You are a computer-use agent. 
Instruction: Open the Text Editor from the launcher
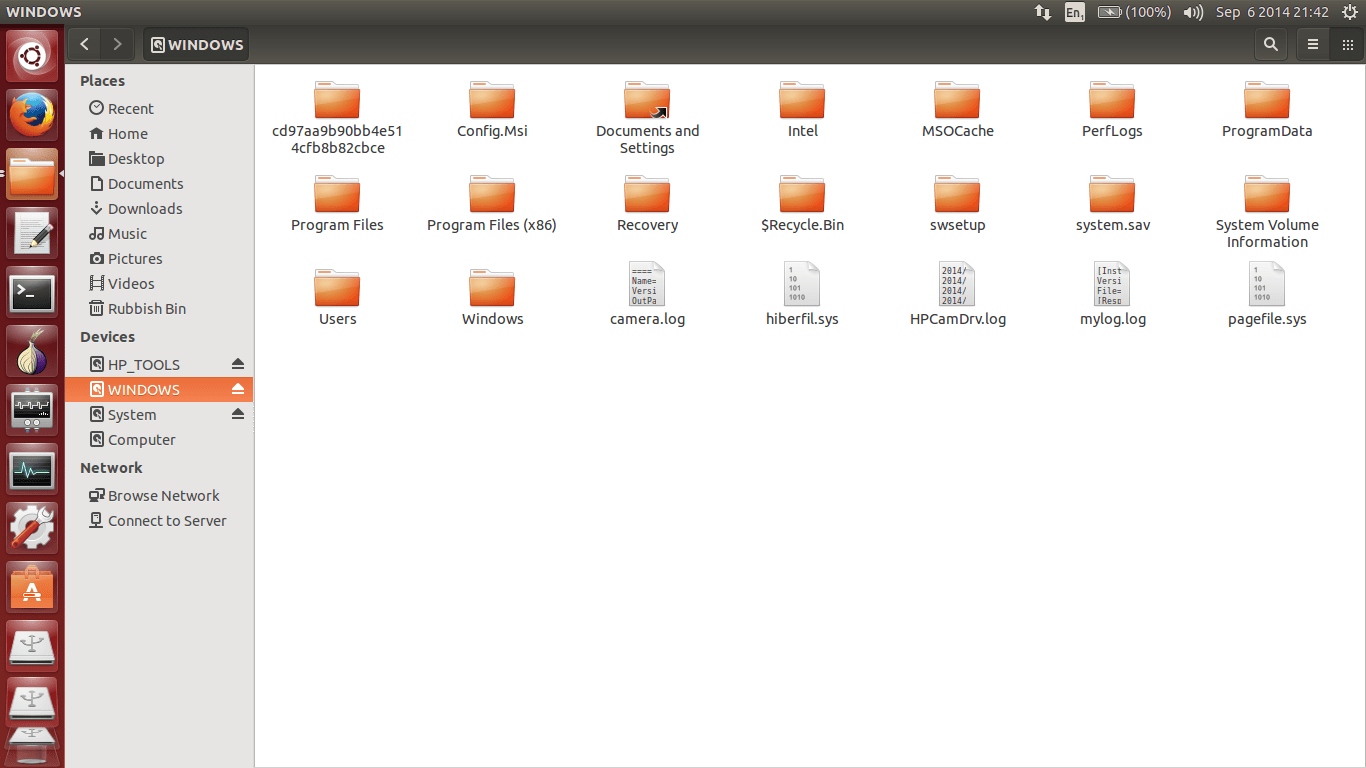click(x=32, y=233)
